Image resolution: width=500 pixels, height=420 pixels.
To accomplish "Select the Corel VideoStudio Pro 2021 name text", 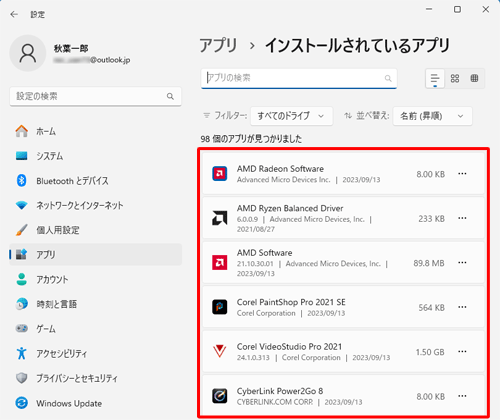I will 289,347.
